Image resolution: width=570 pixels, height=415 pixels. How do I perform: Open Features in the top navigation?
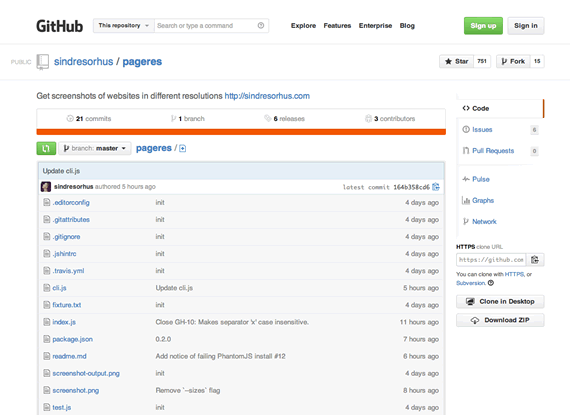pos(337,26)
